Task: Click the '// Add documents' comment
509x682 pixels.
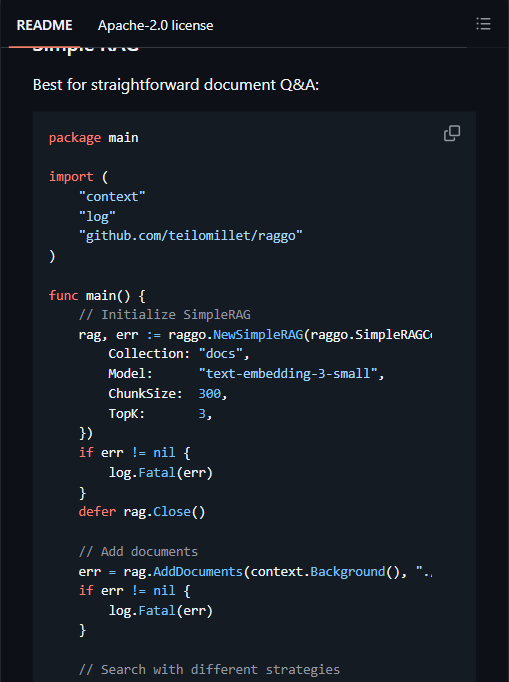Action: pyautogui.click(x=138, y=552)
